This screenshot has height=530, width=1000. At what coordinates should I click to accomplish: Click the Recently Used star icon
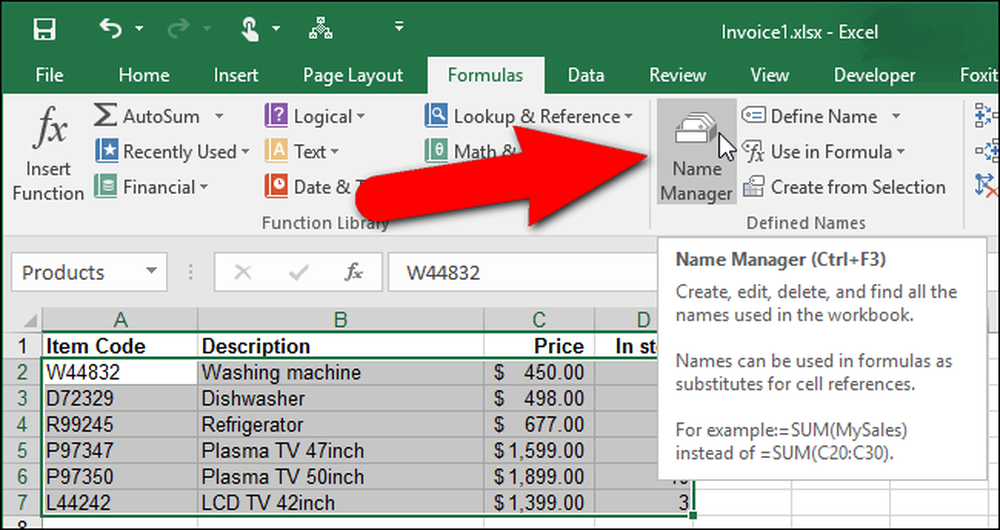point(107,152)
